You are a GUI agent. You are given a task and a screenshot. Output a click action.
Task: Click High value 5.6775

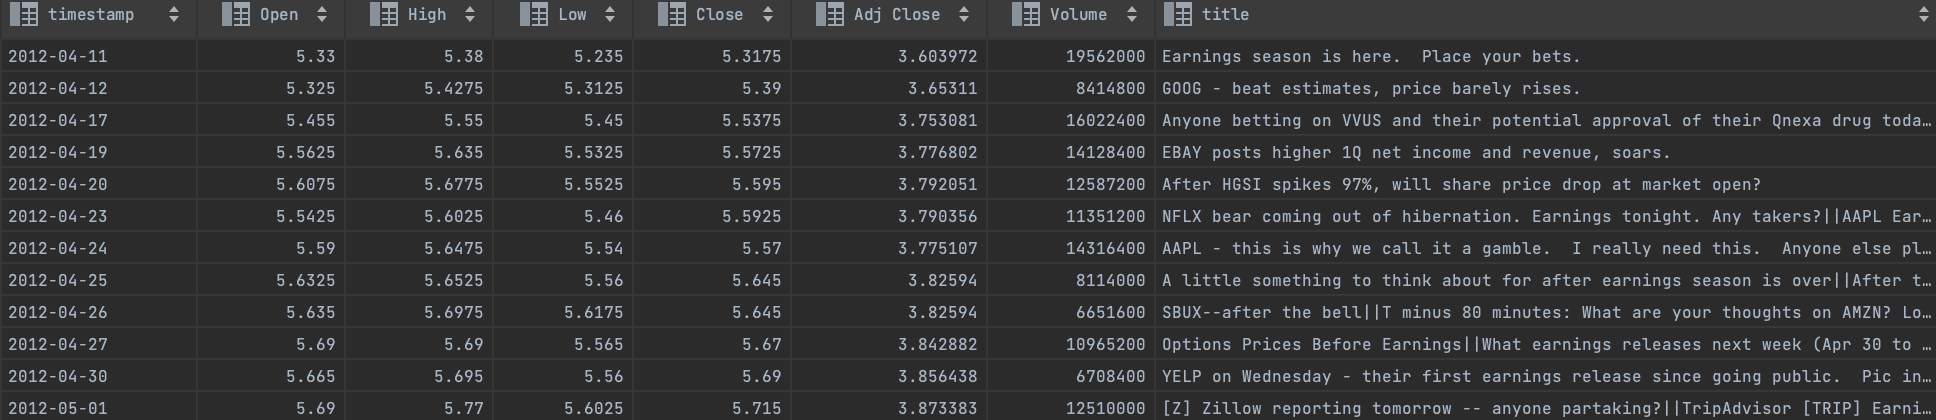pyautogui.click(x=454, y=185)
